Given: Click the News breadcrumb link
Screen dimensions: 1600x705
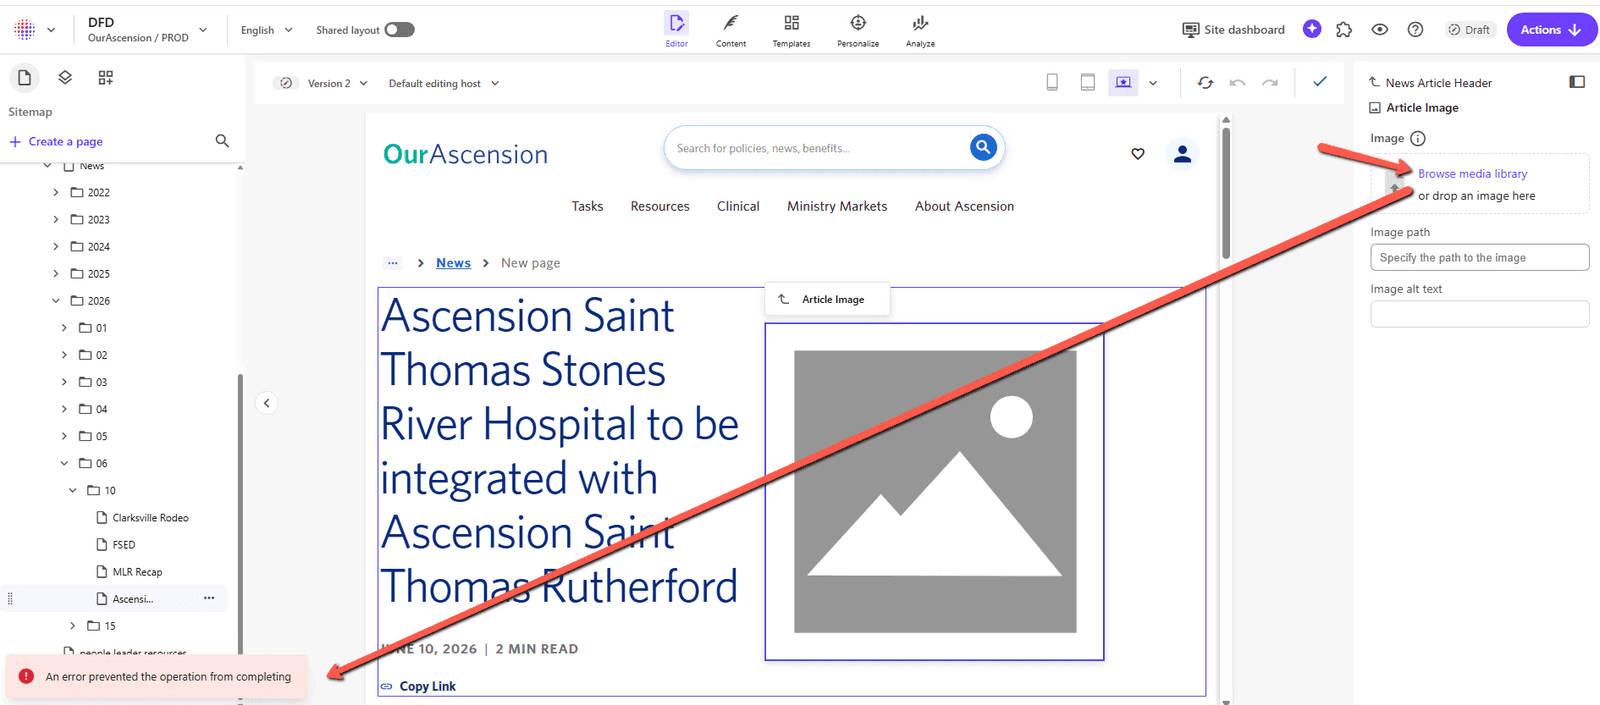Looking at the screenshot, I should coord(453,263).
